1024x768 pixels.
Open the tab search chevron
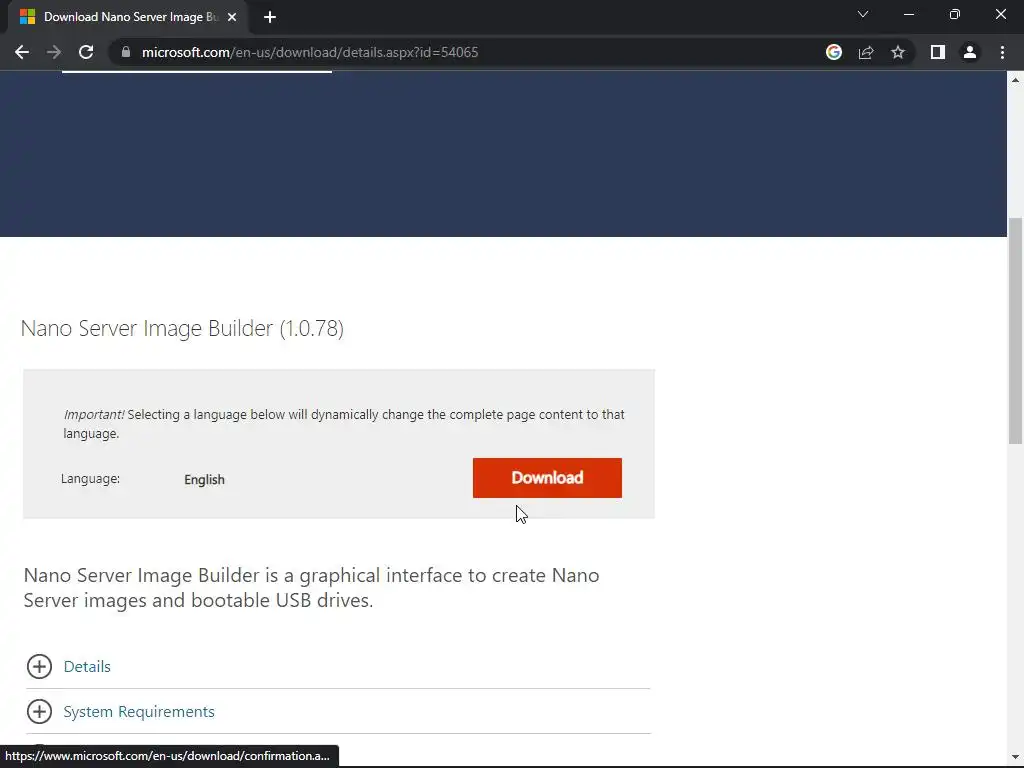[x=863, y=14]
